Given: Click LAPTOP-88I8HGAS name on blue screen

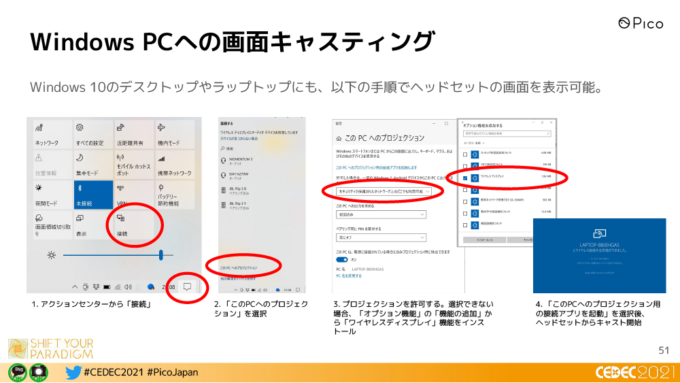Looking at the screenshot, I should tap(599, 245).
